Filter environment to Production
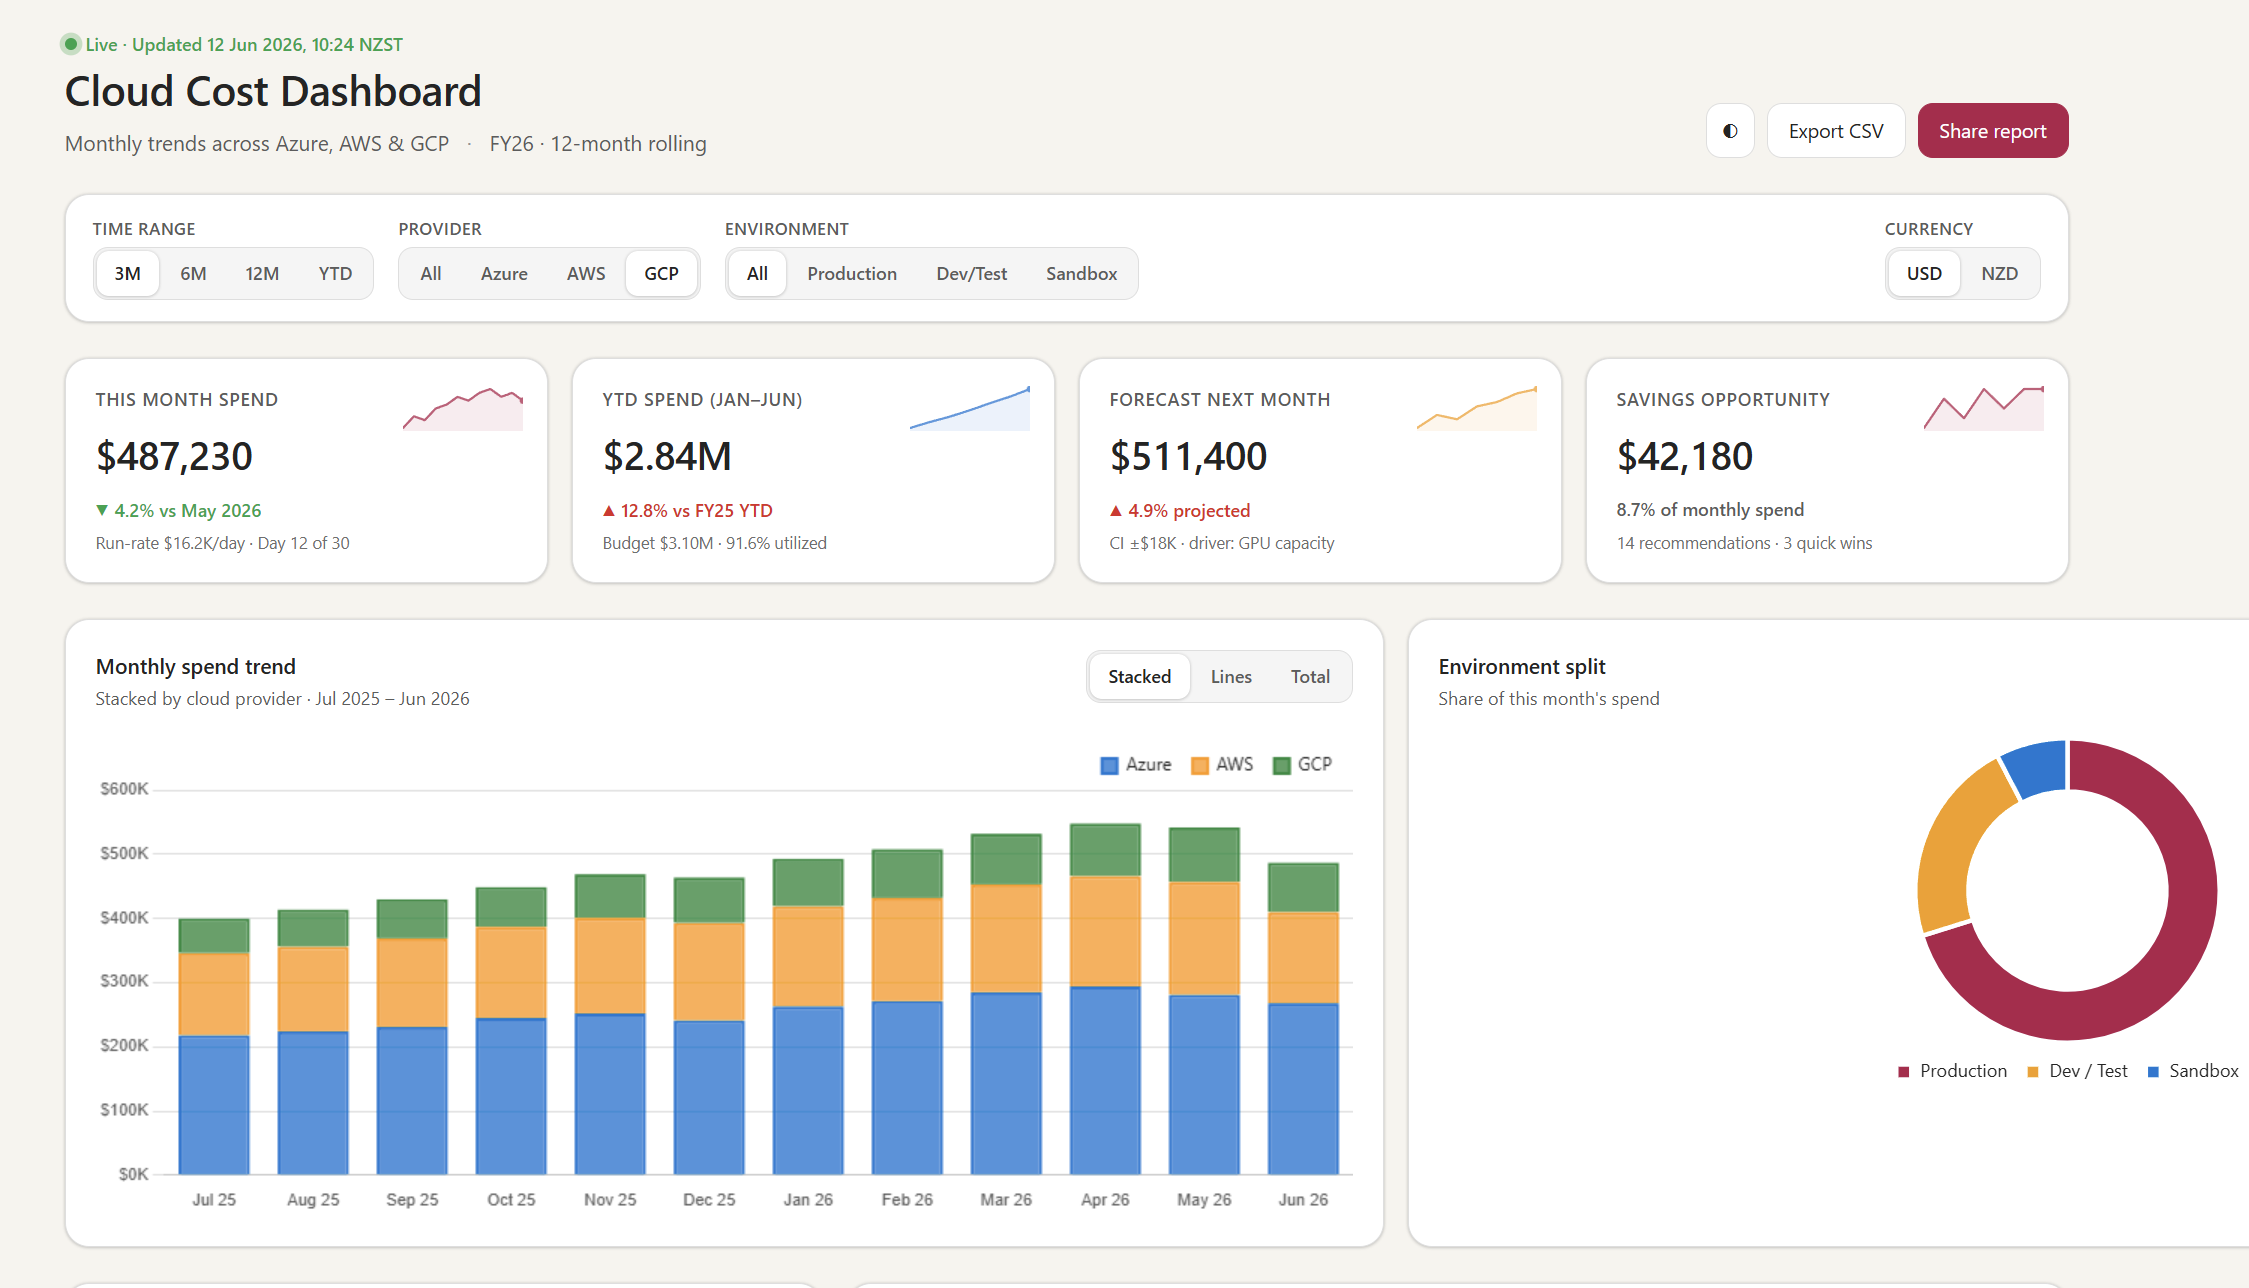This screenshot has width=2249, height=1288. tap(852, 274)
